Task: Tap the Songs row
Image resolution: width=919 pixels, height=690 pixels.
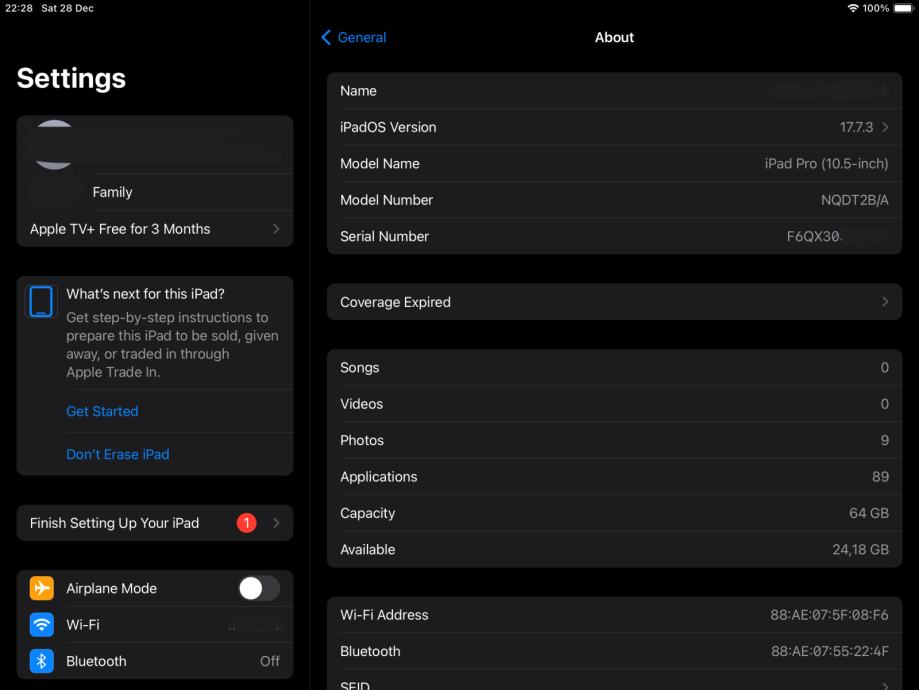Action: point(614,368)
